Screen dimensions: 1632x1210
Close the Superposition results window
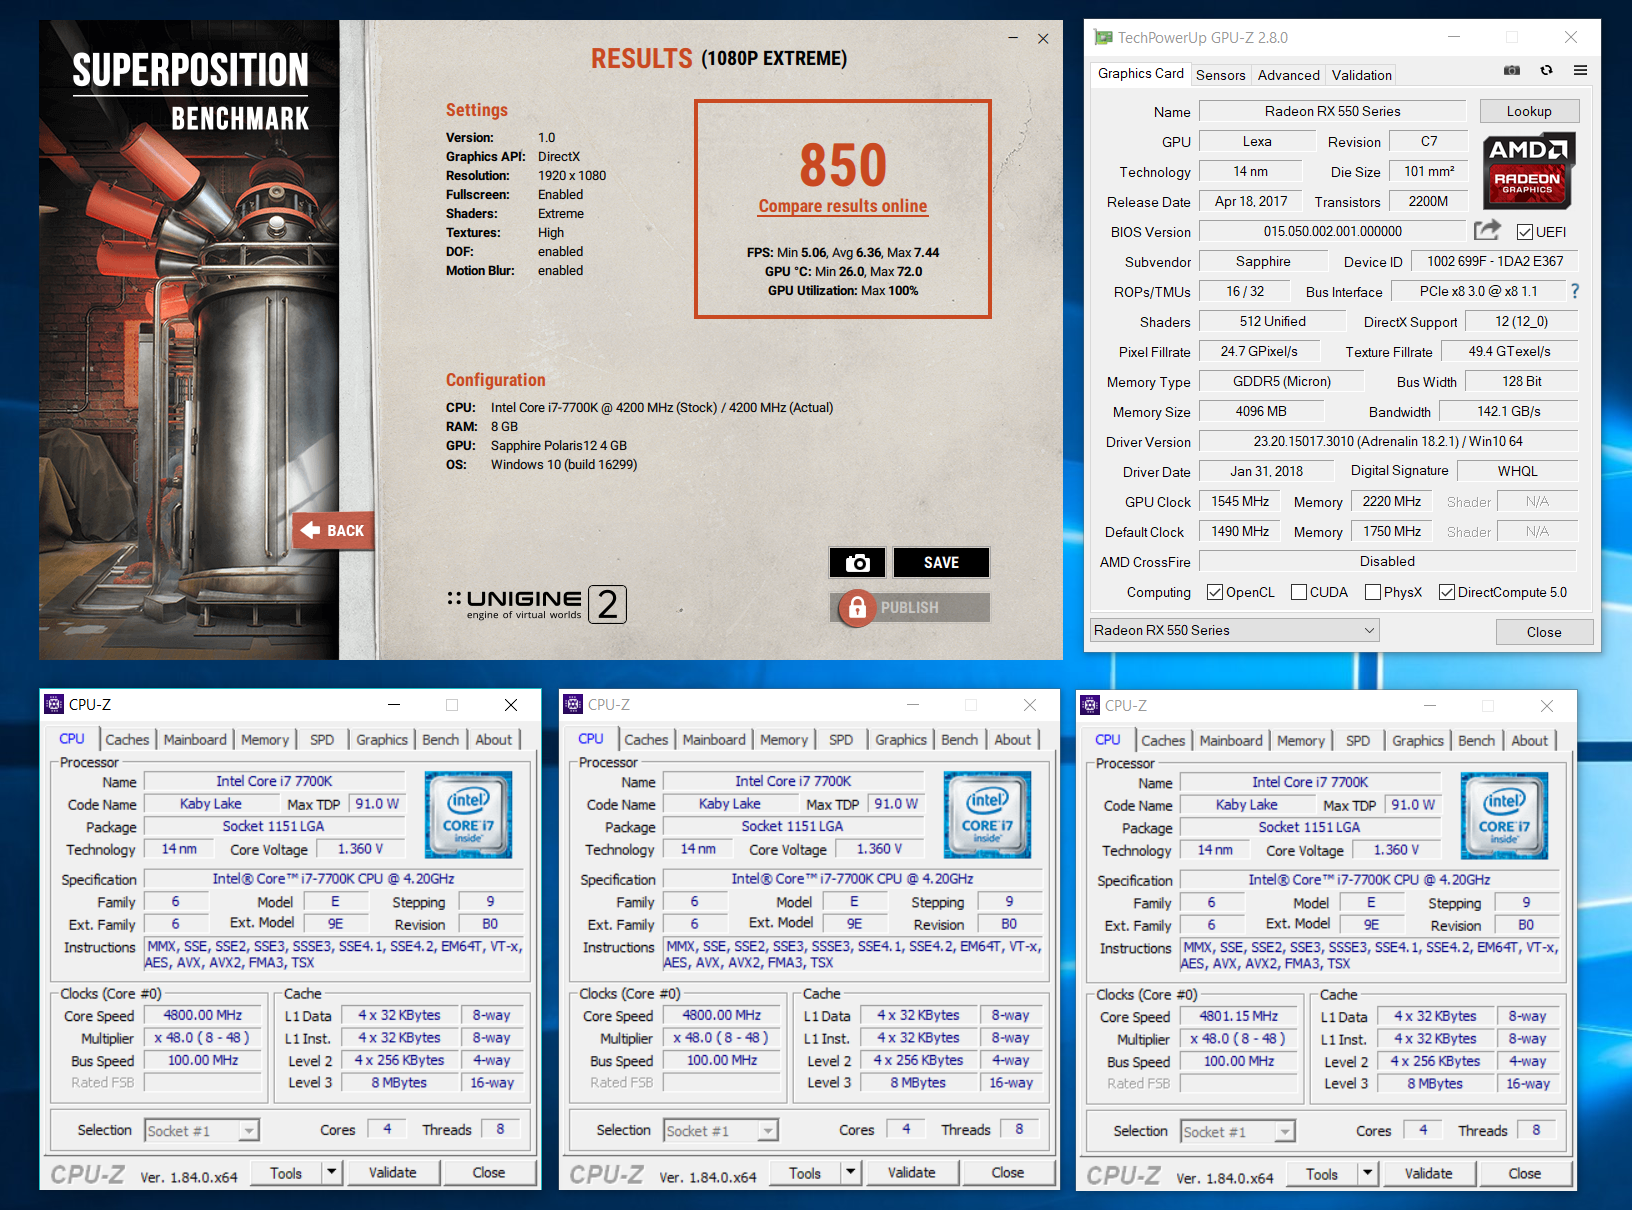[x=1043, y=38]
